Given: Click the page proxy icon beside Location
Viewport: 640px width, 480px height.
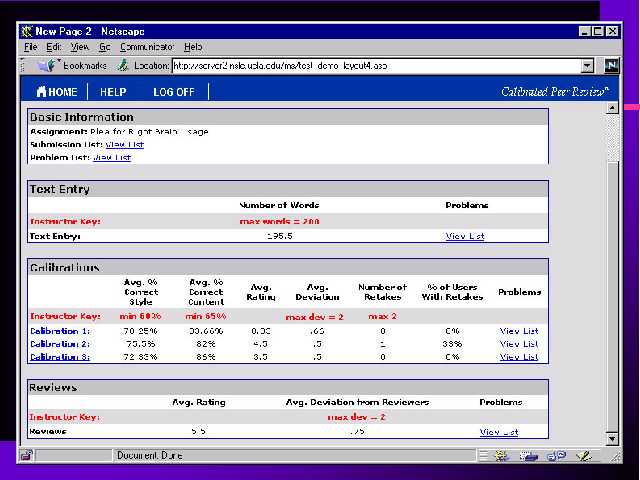Looking at the screenshot, I should click(123, 65).
